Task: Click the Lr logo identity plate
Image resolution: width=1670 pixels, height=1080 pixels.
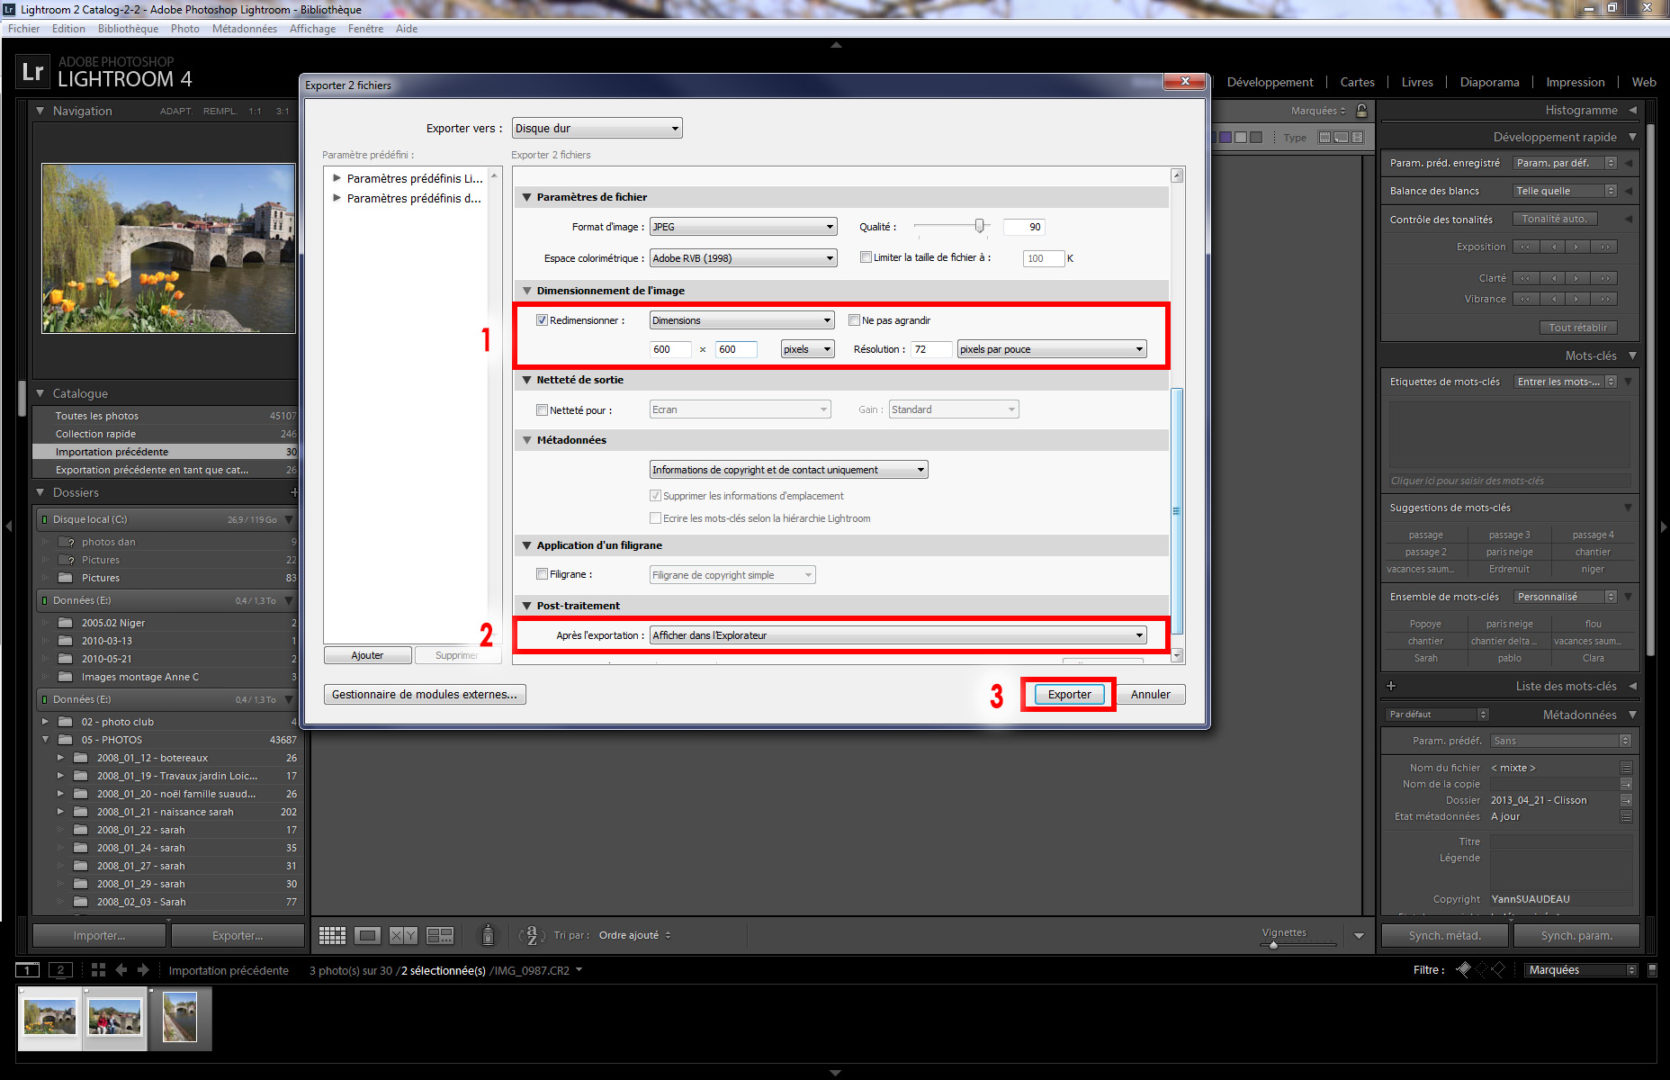Action: (33, 72)
